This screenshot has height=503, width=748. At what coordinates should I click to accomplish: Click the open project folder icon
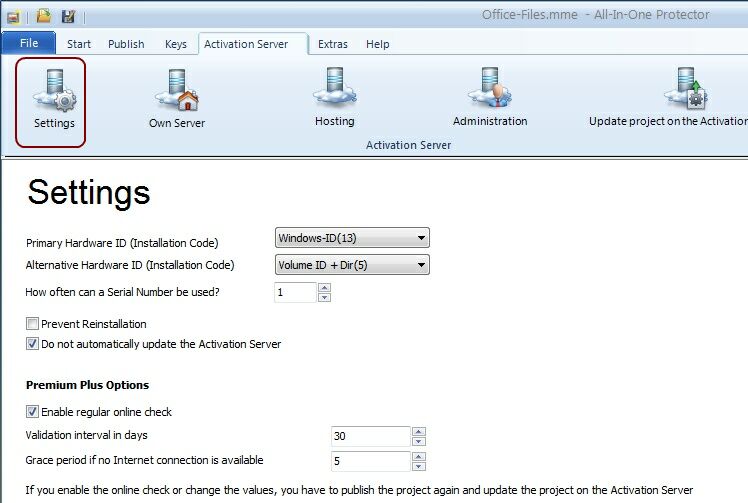click(x=44, y=15)
